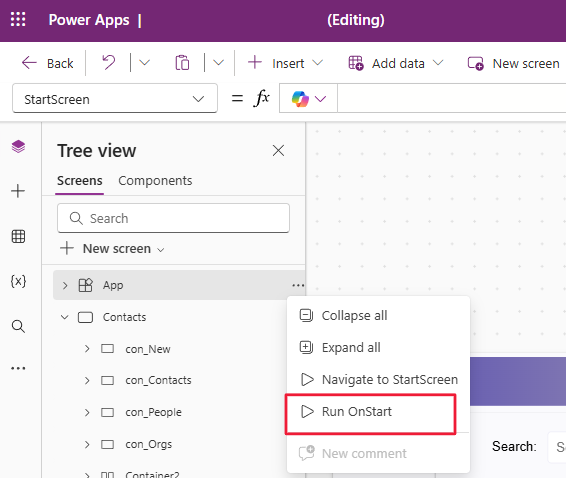566x478 pixels.
Task: Click the Power Apps title
Action: pyautogui.click(x=89, y=20)
